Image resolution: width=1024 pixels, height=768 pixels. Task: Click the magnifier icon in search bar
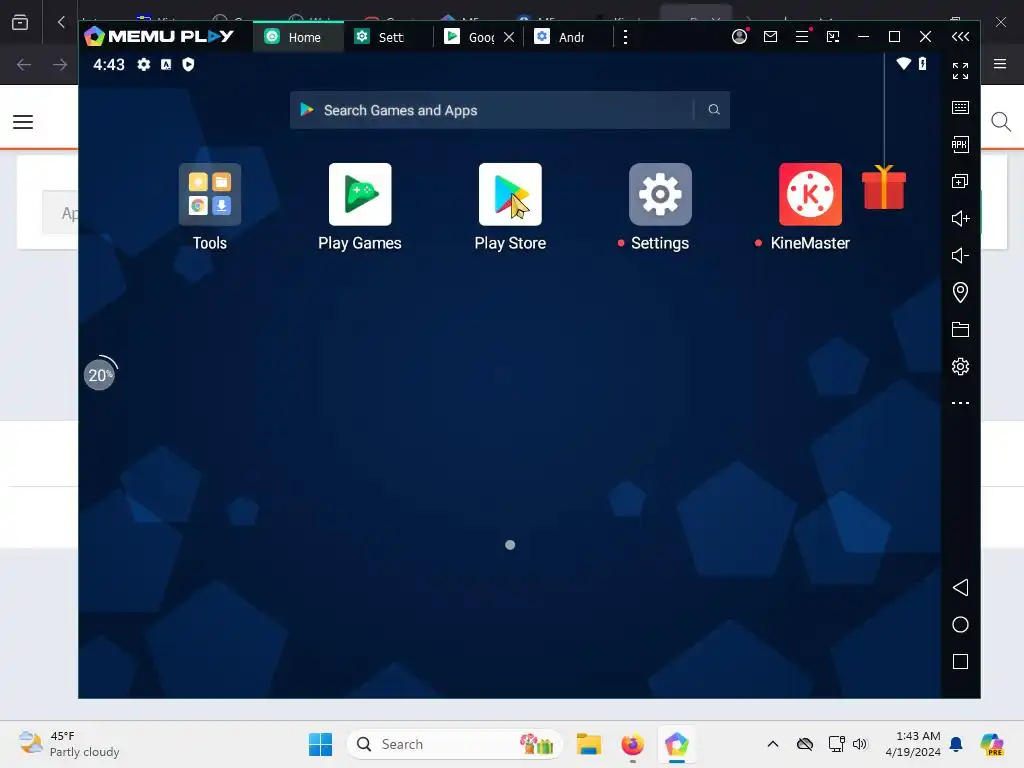coord(714,110)
